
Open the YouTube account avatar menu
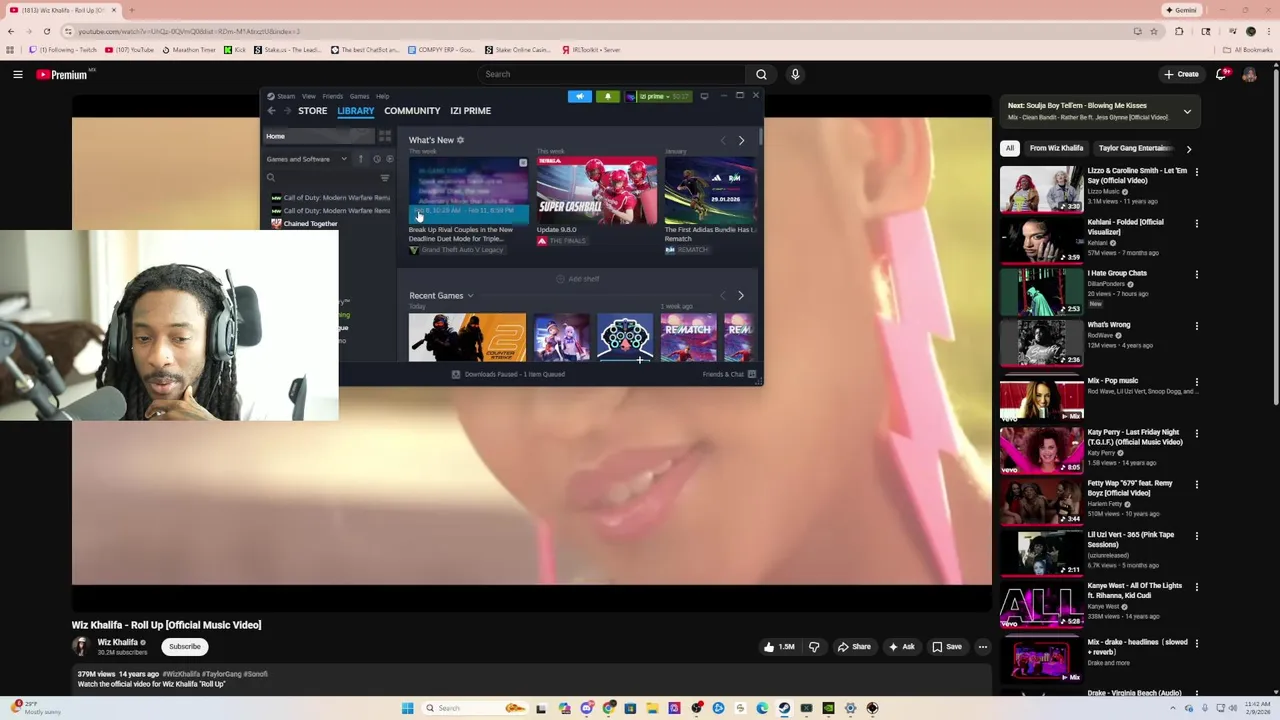point(1250,74)
